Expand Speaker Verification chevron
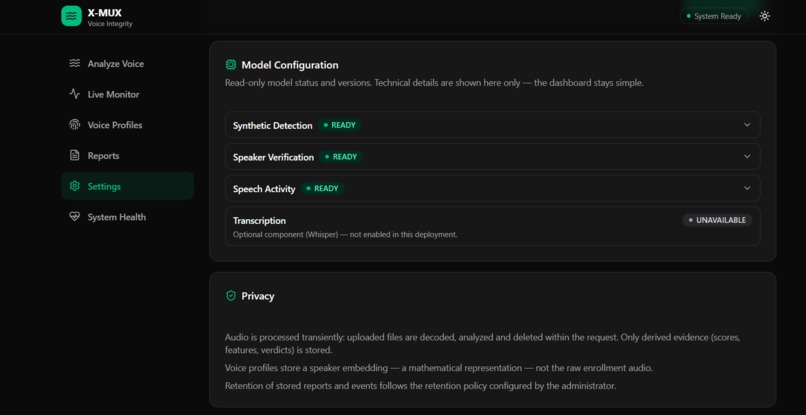Screen dimensions: 806x415 (x=747, y=156)
